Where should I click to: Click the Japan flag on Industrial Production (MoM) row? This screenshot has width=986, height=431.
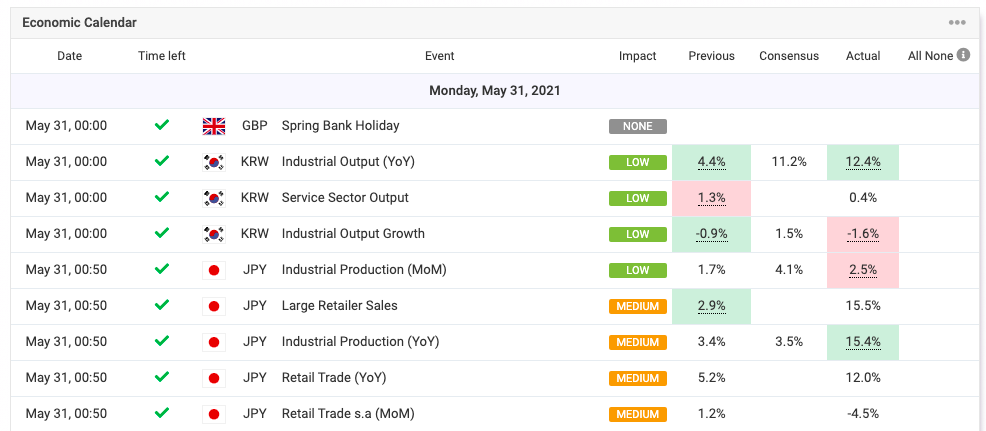(214, 270)
